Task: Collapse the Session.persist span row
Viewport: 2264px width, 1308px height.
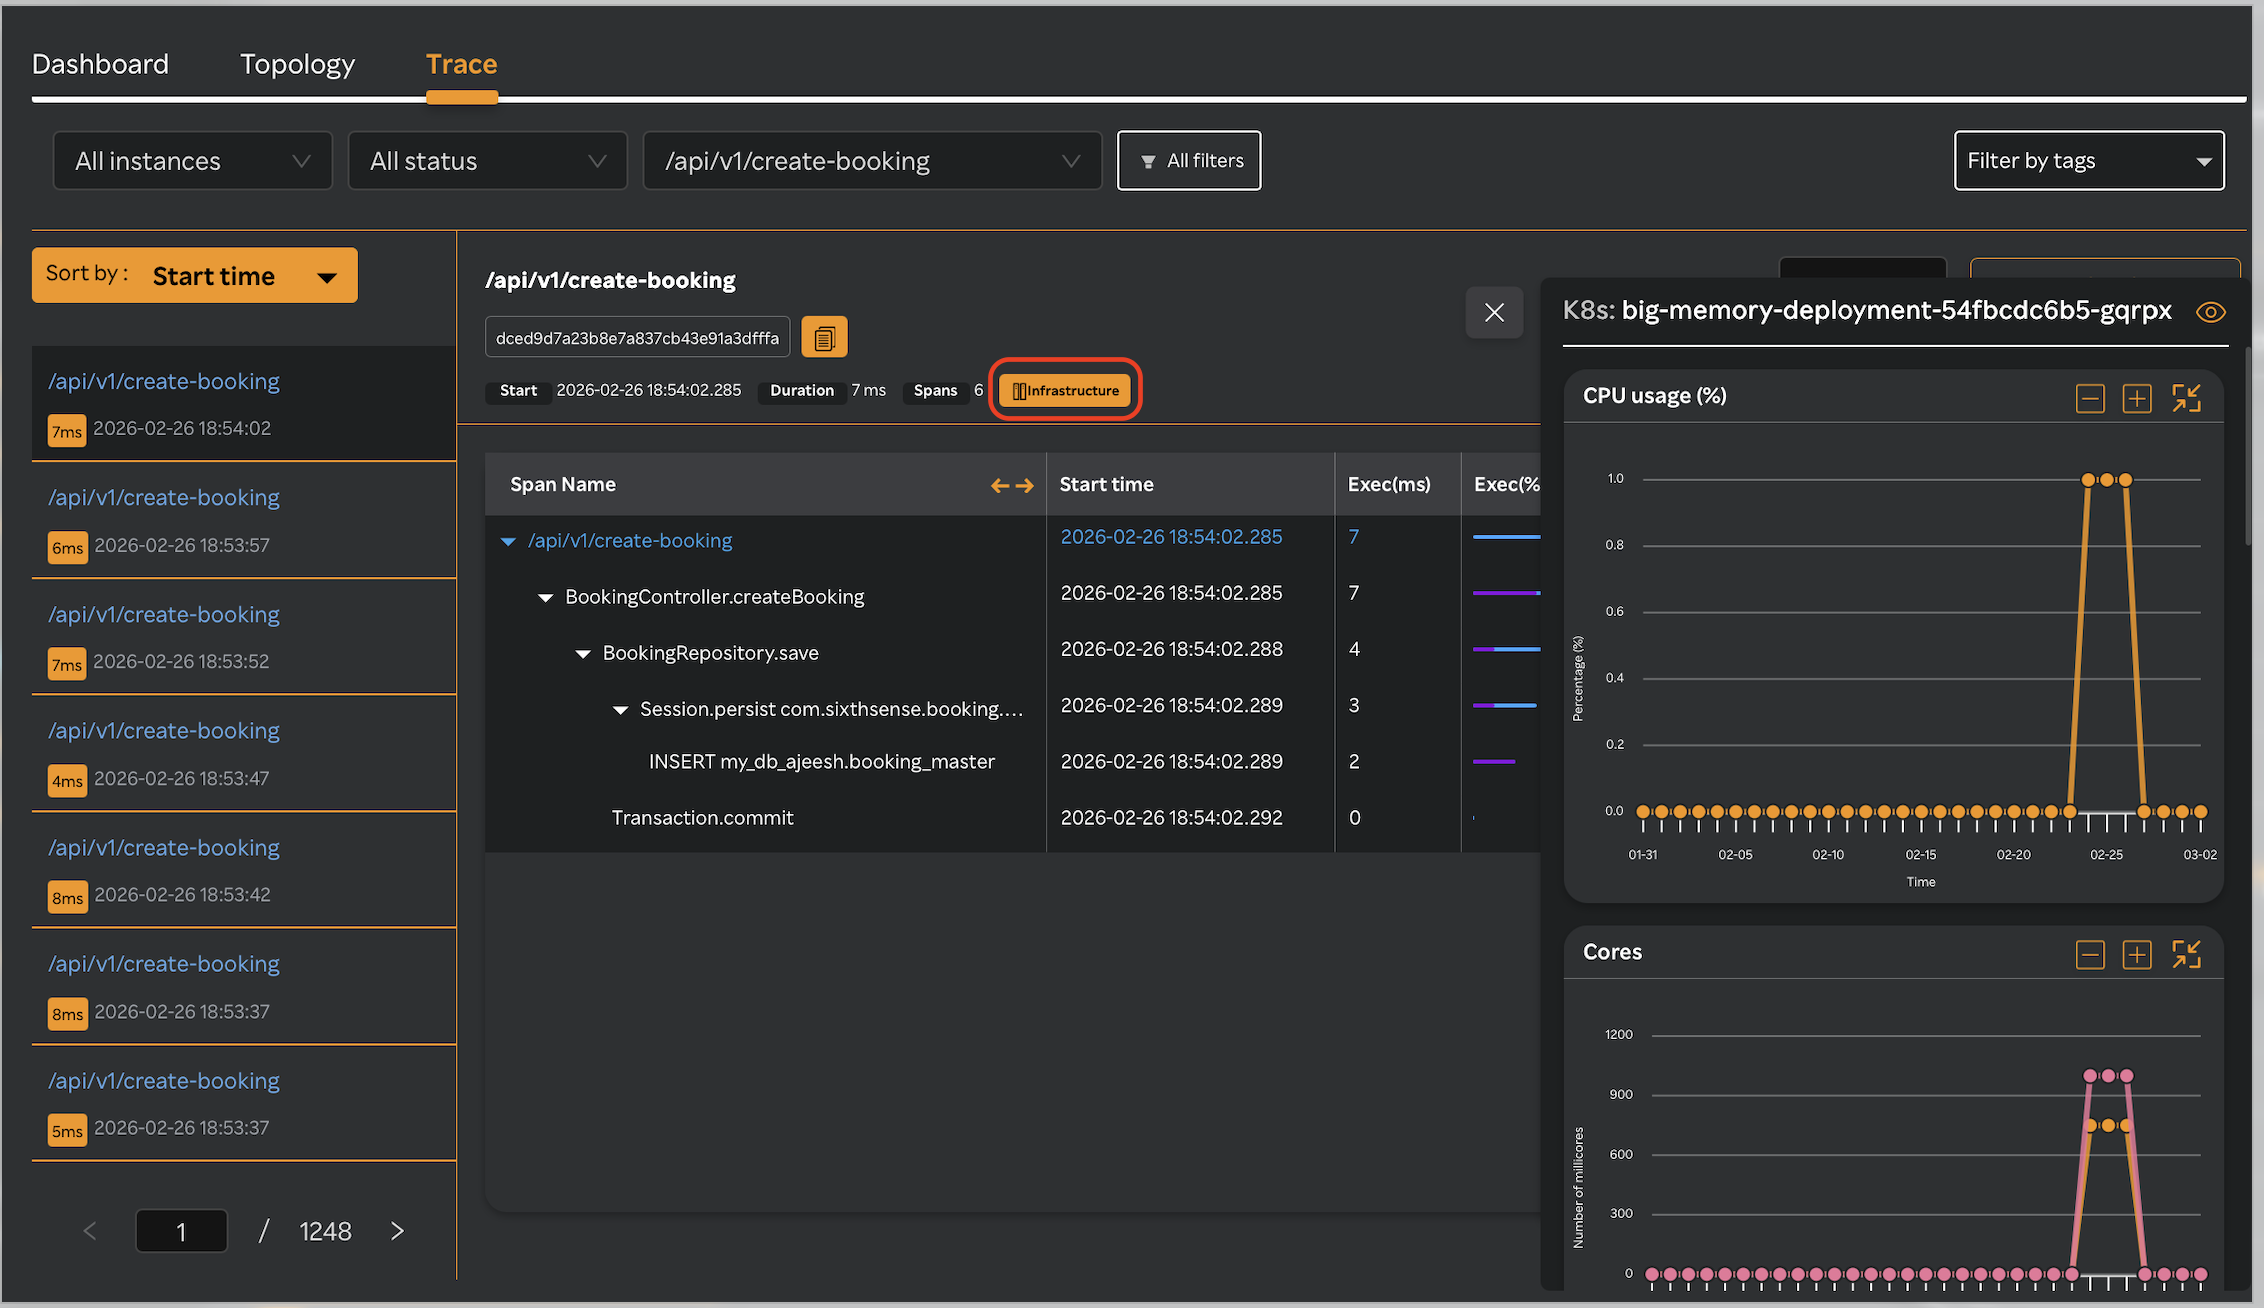Action: 620,710
